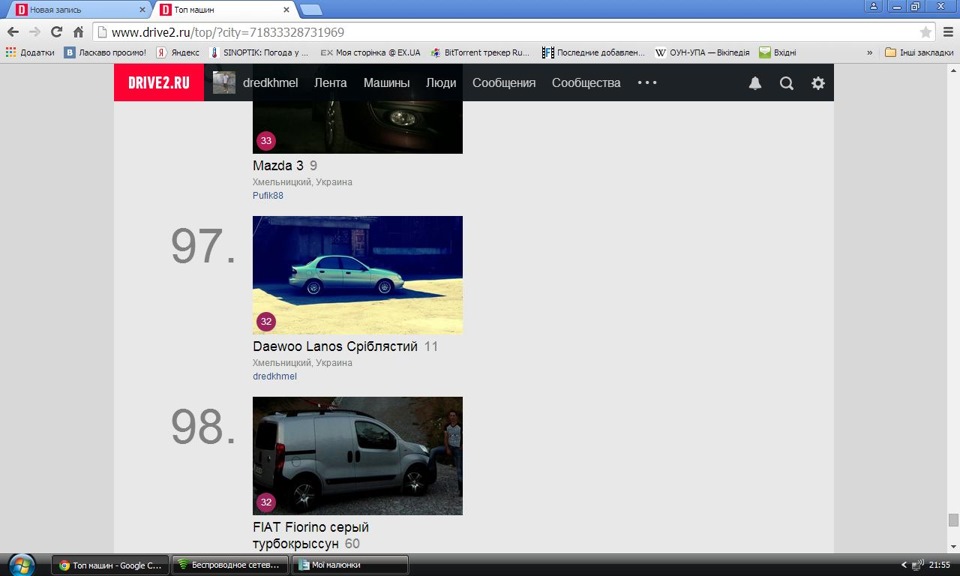This screenshot has height=576, width=960.
Task: Click the network tray icon
Action: pos(917,565)
